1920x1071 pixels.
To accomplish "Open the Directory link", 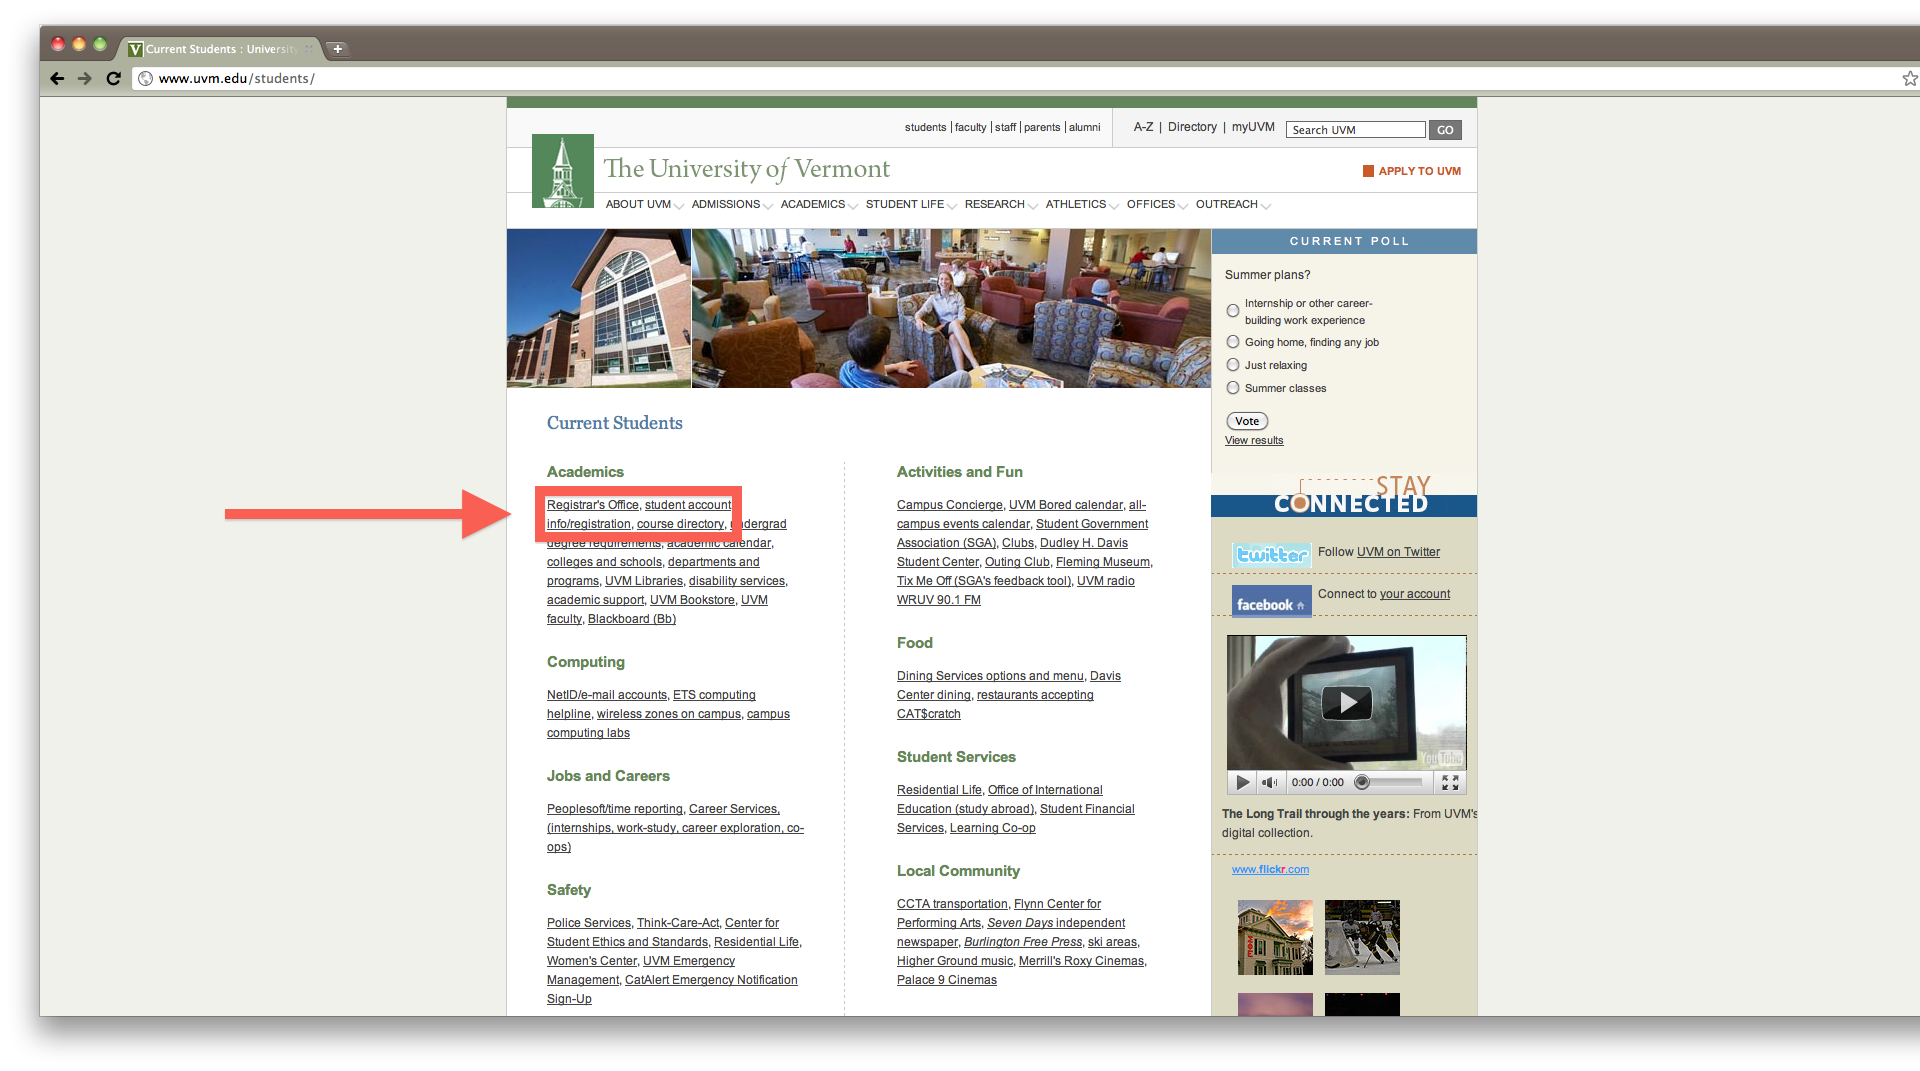I will (x=1192, y=127).
